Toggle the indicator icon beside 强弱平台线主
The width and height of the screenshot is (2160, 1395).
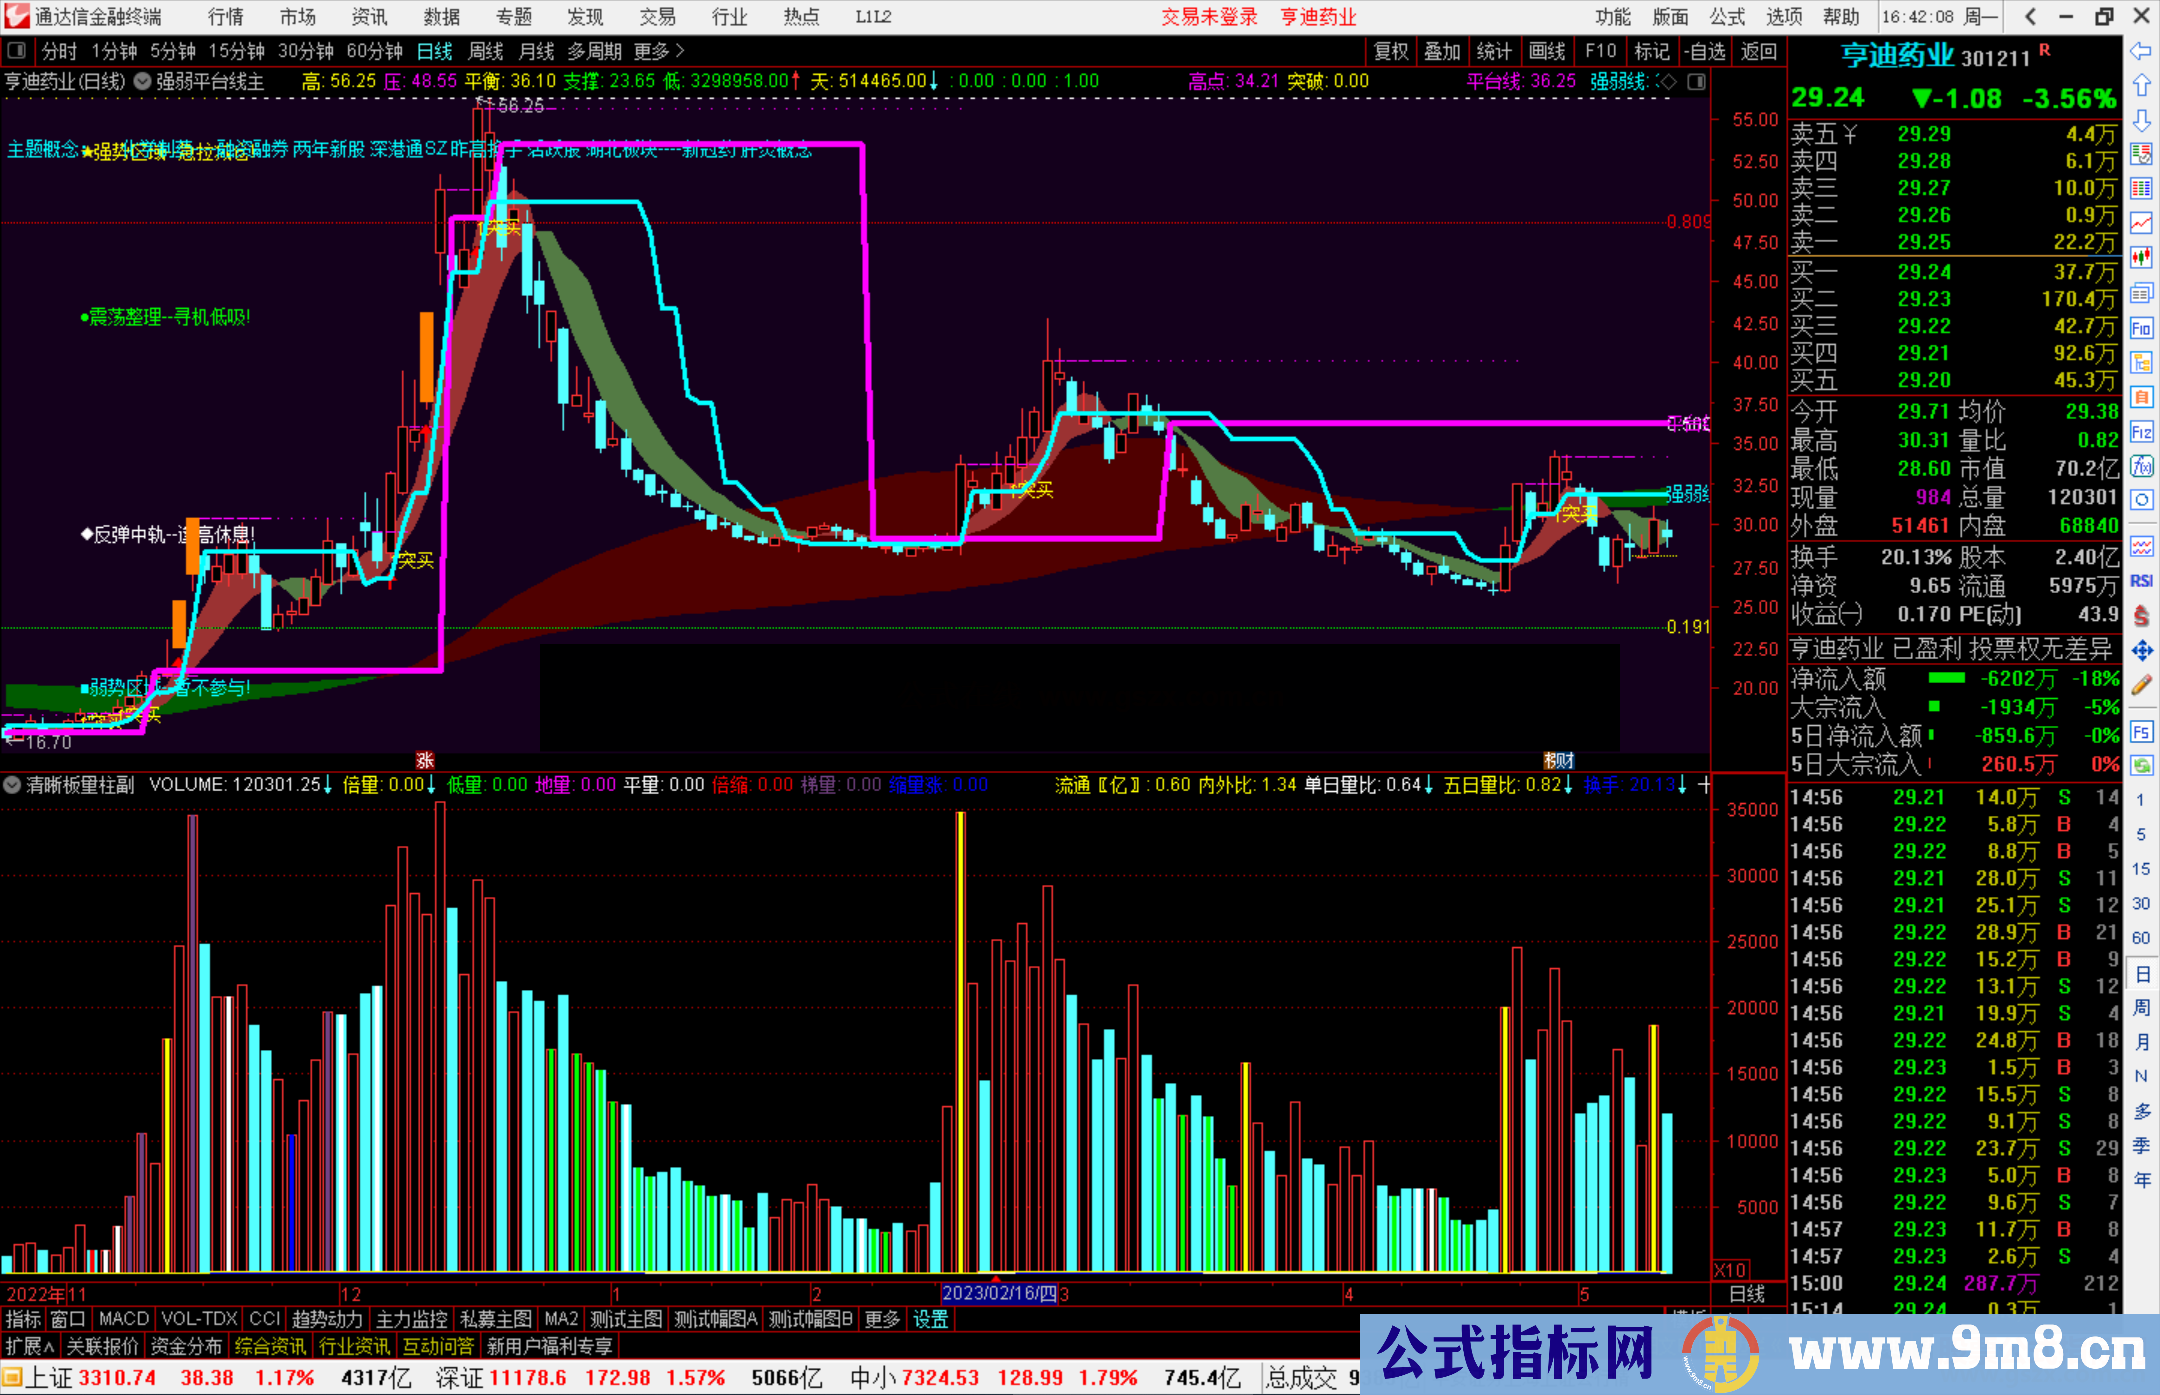pyautogui.click(x=143, y=81)
